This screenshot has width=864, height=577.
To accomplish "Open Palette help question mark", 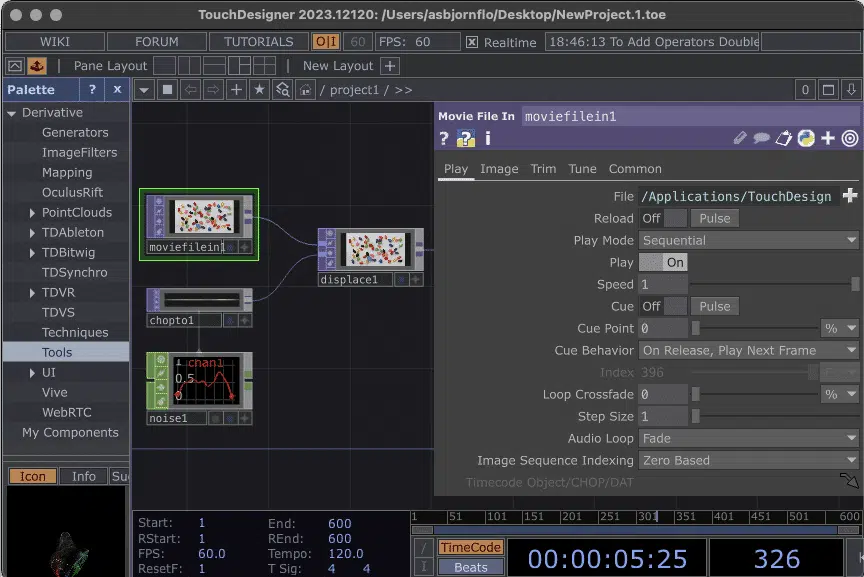I will pyautogui.click(x=92, y=90).
